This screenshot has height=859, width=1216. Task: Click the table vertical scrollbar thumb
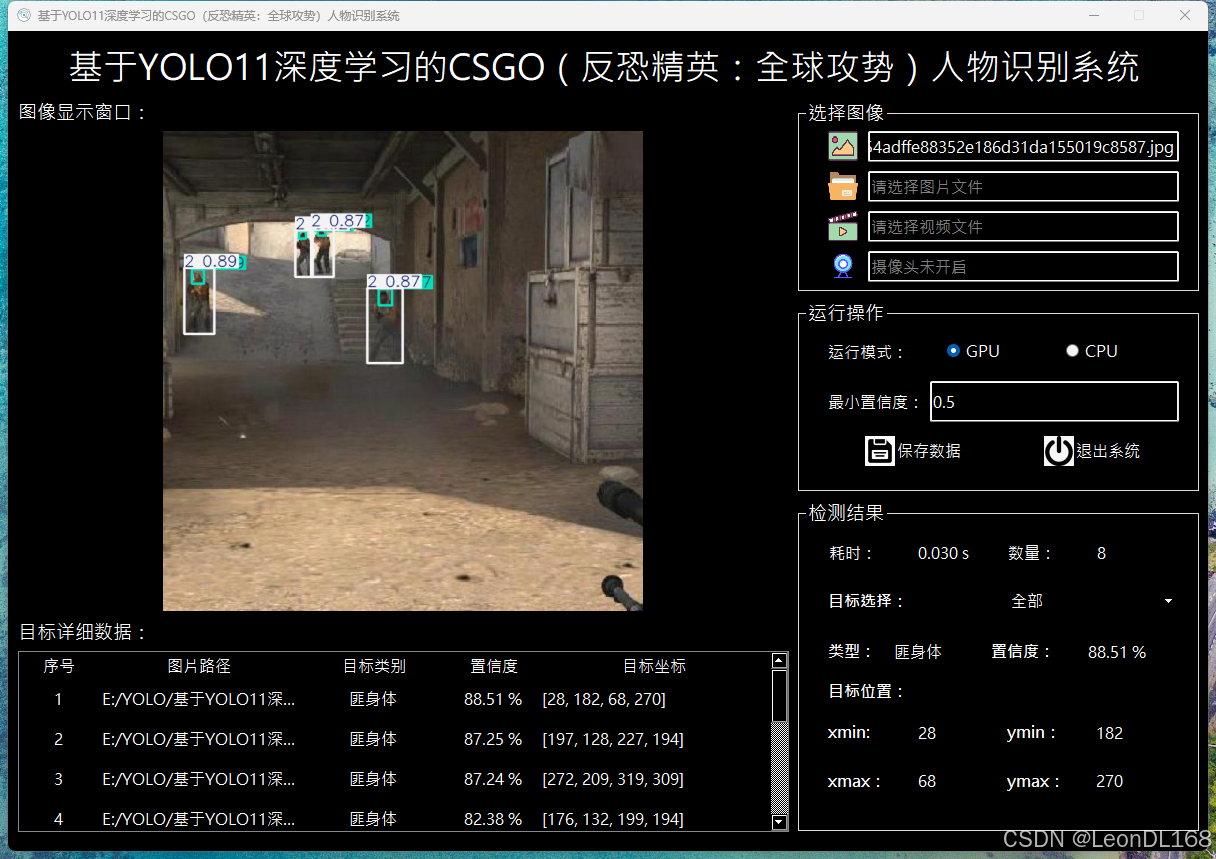pyautogui.click(x=780, y=695)
